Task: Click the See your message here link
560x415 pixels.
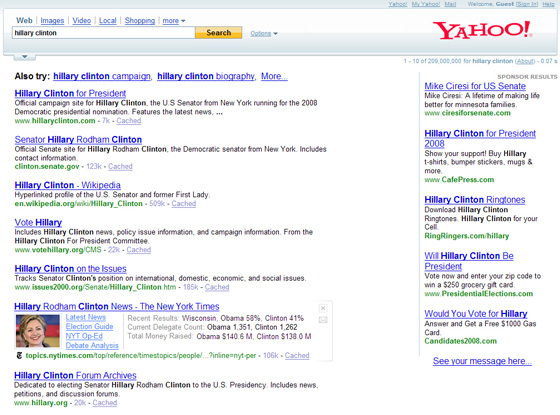Action: coord(482,361)
